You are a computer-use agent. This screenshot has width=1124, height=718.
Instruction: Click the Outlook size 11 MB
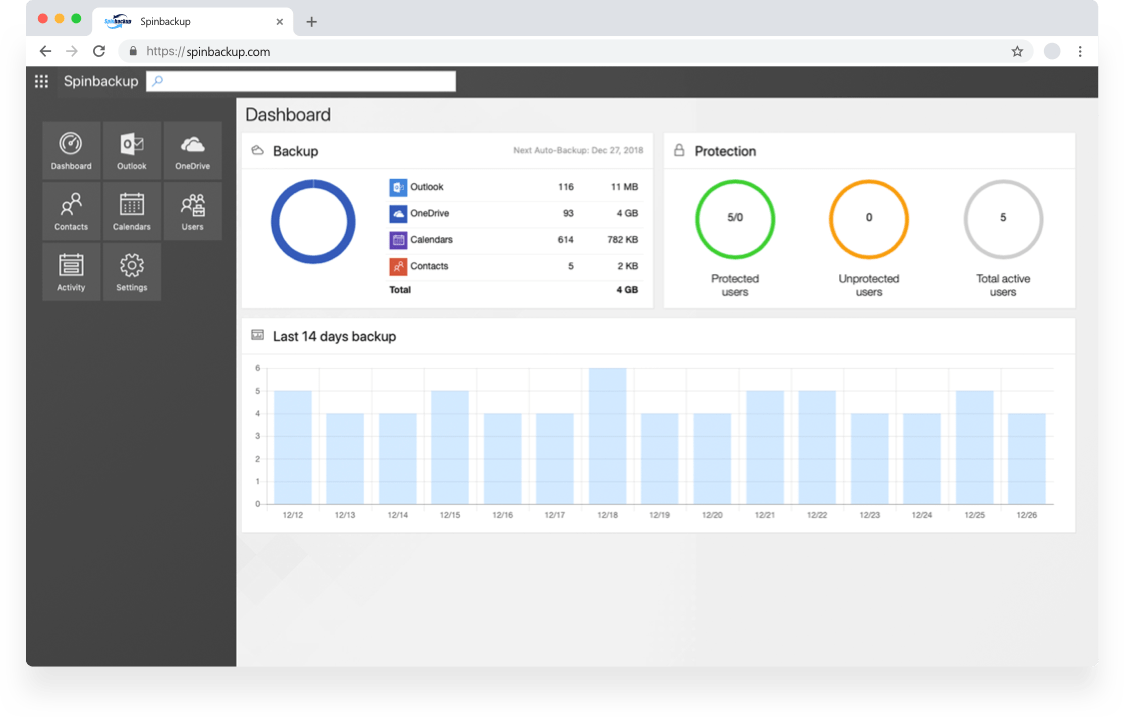click(x=624, y=187)
